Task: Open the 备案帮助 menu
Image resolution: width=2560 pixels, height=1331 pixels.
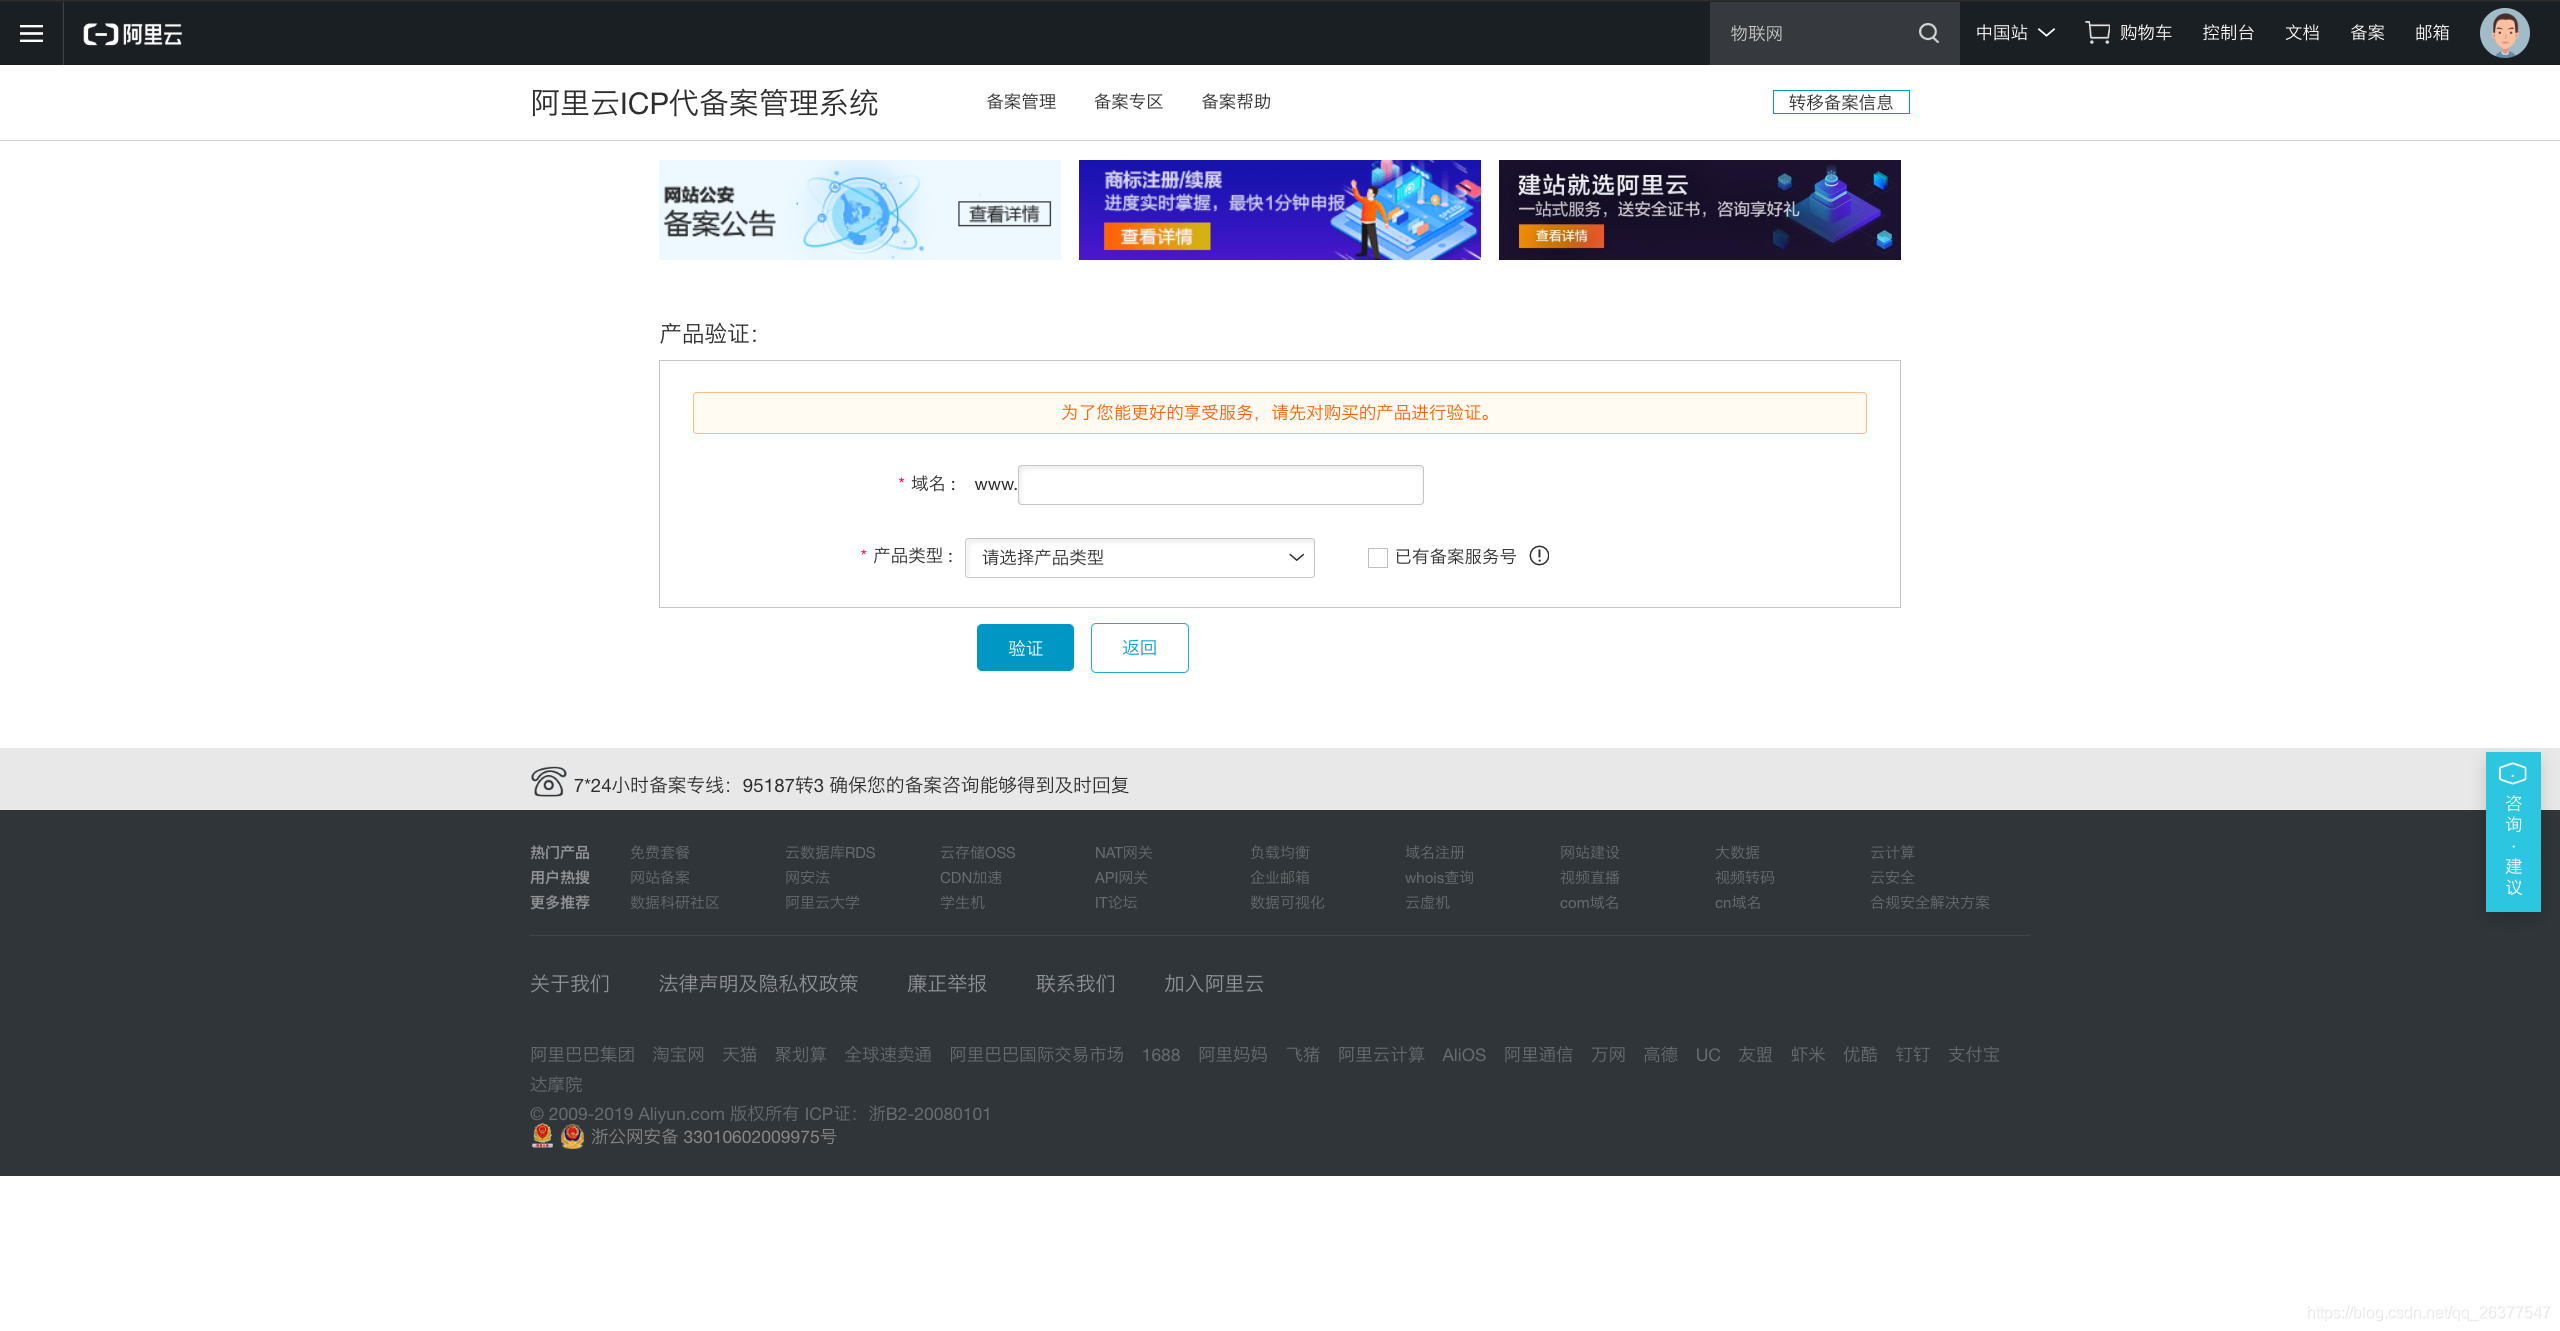Action: 1236,102
